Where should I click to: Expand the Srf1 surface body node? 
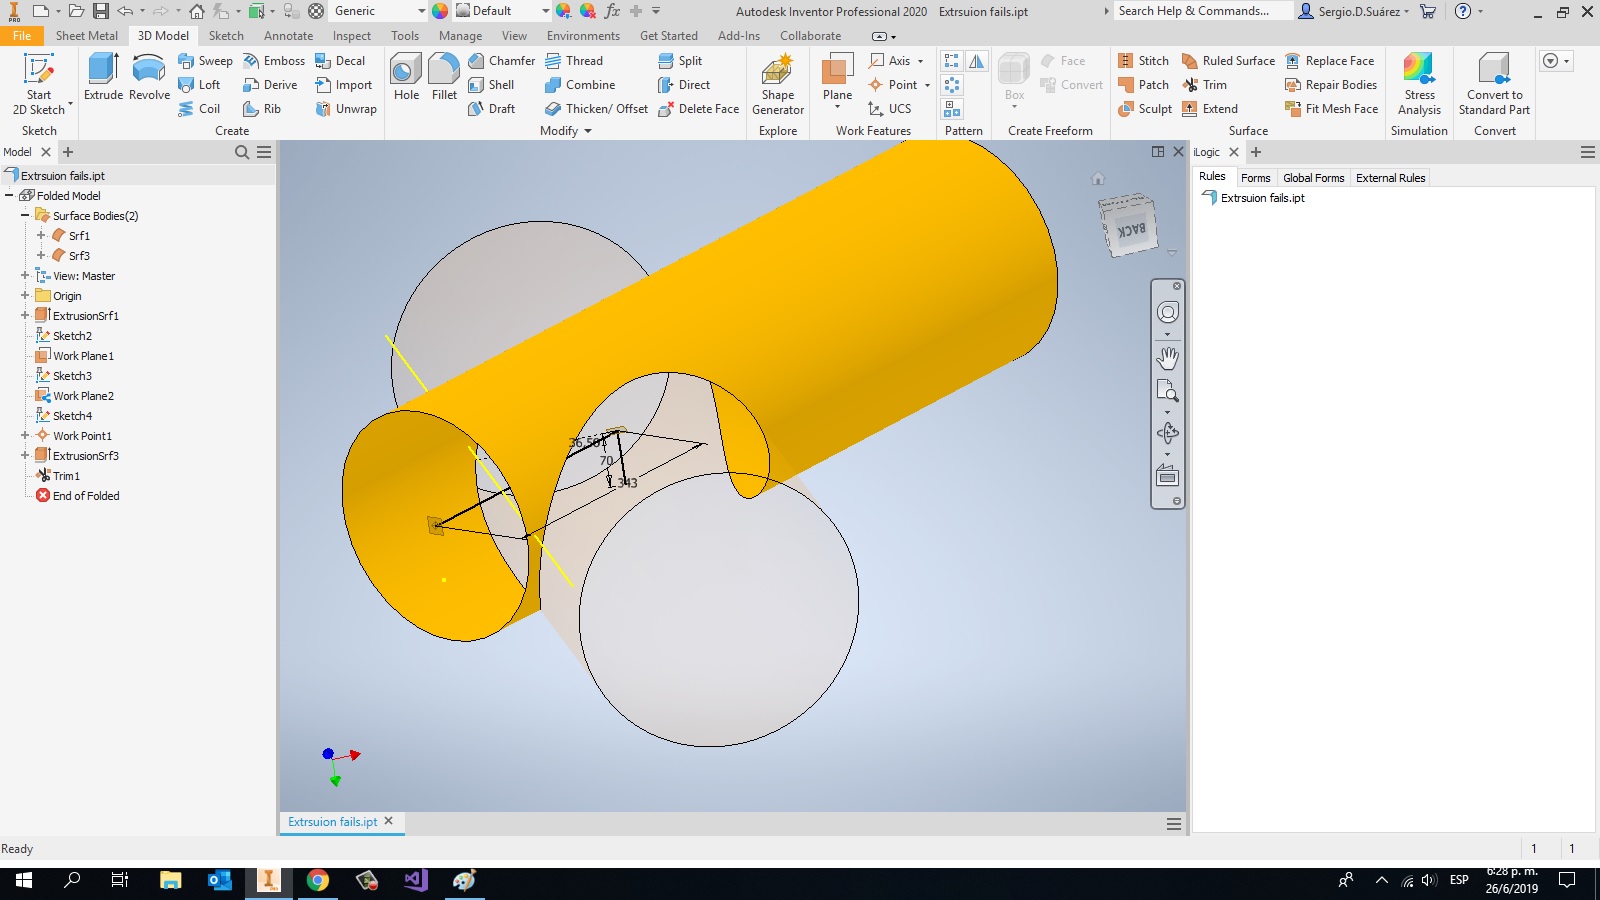[41, 236]
